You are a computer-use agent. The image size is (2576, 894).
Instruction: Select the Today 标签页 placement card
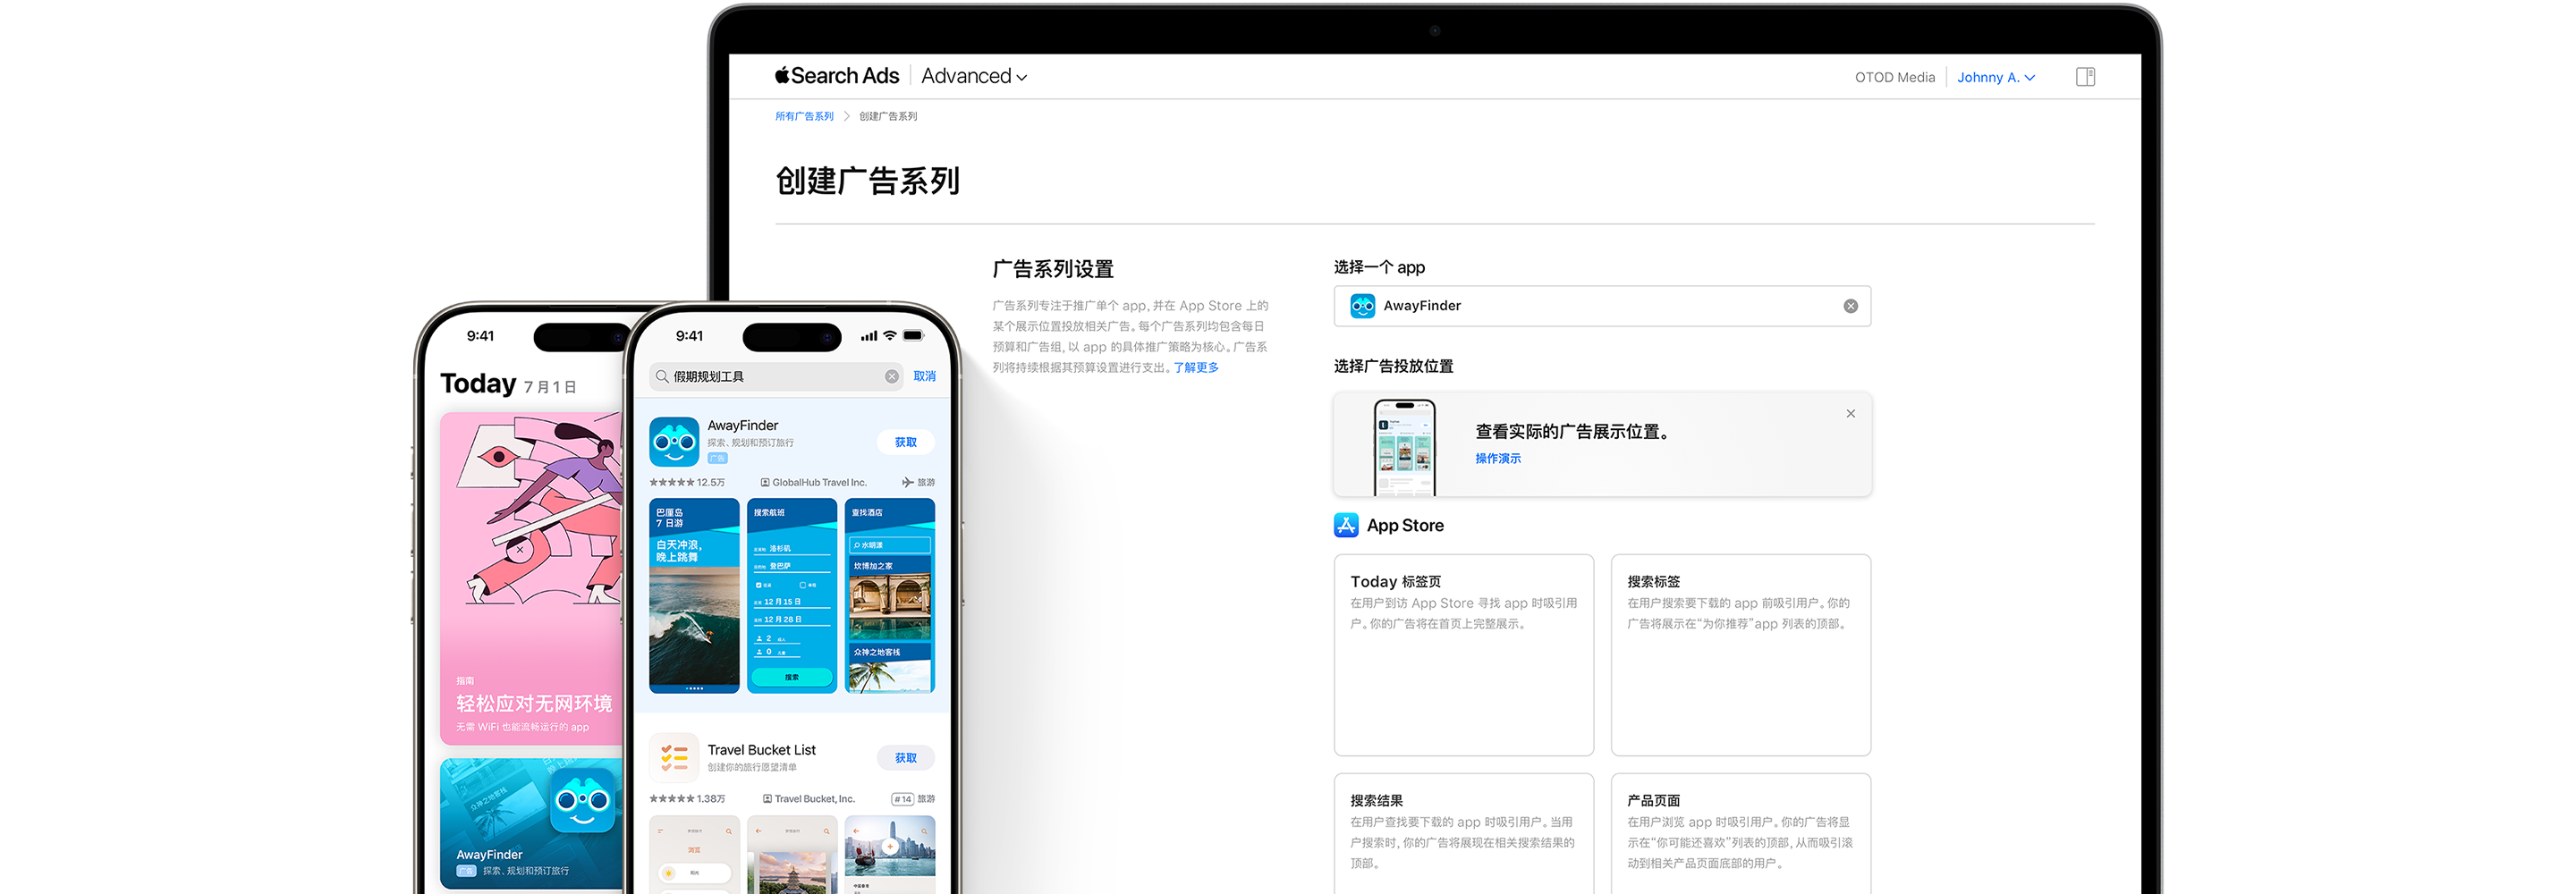pos(1463,655)
